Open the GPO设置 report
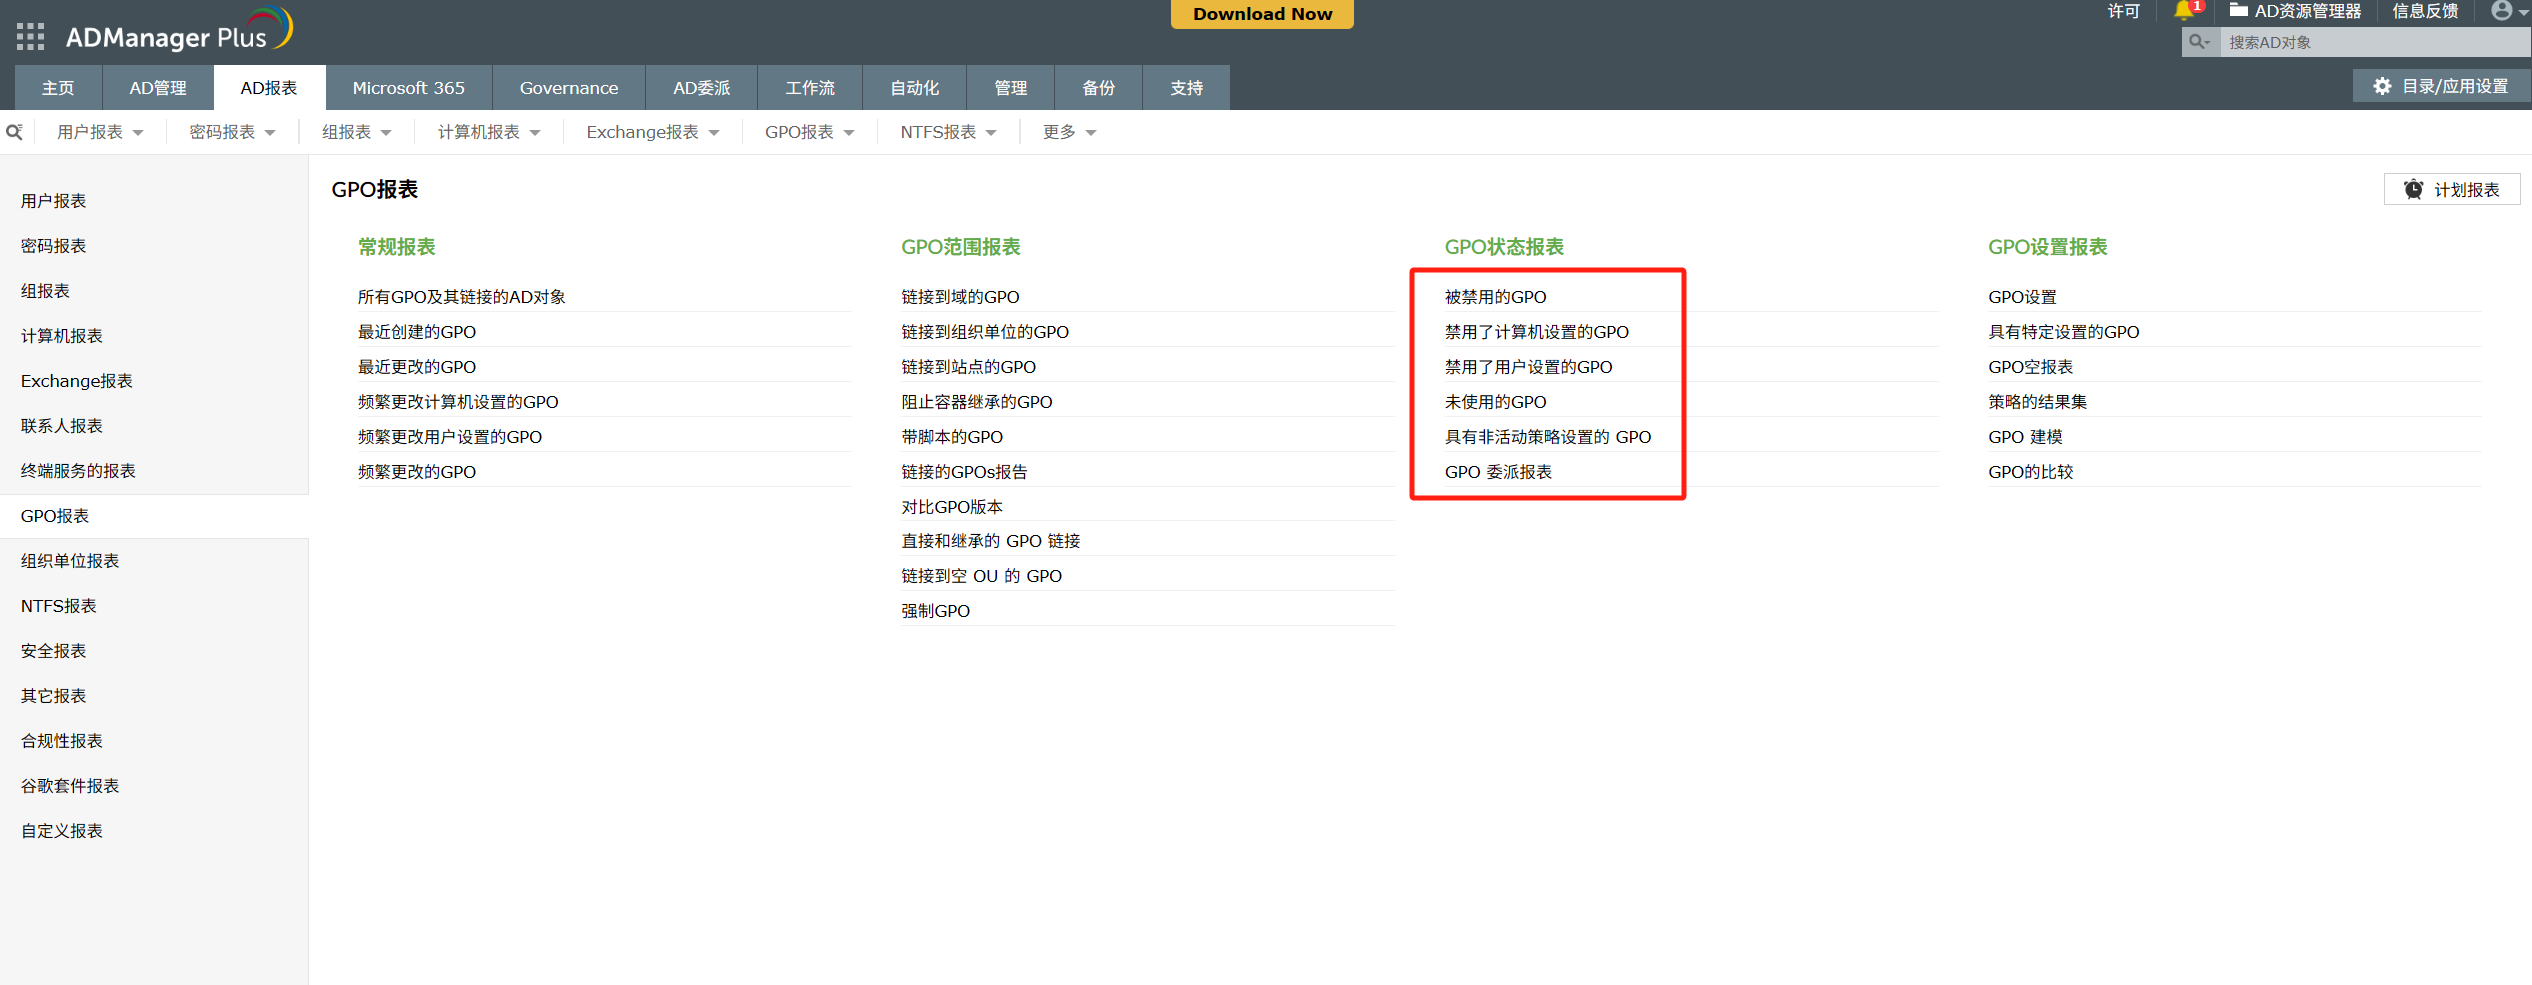Image resolution: width=2532 pixels, height=985 pixels. click(2022, 297)
